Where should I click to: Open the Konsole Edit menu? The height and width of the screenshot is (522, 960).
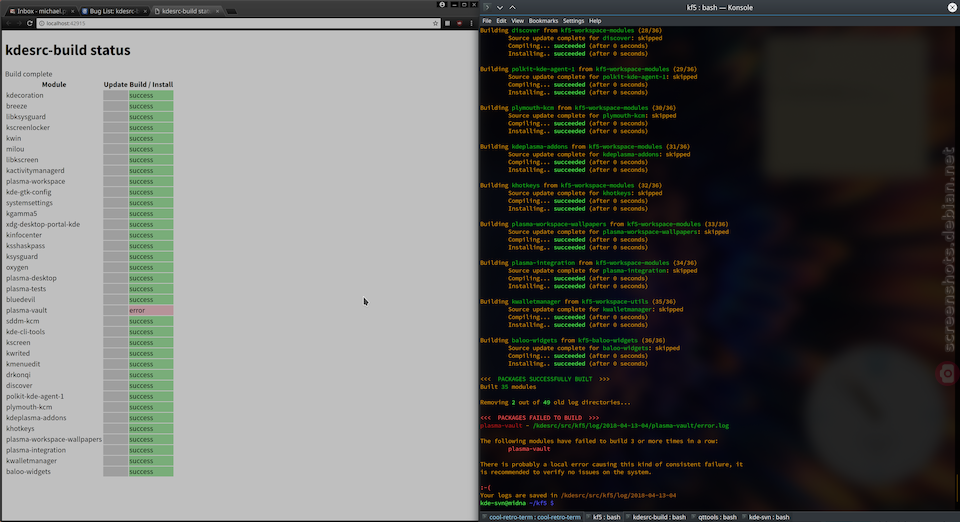(501, 21)
